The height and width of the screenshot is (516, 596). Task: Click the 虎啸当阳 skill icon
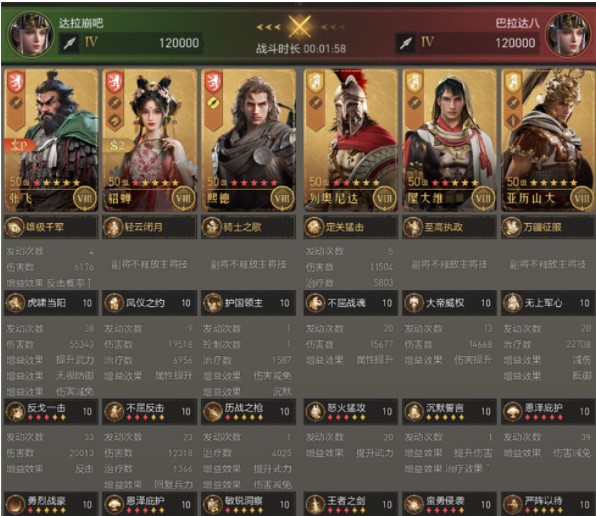(x=15, y=303)
